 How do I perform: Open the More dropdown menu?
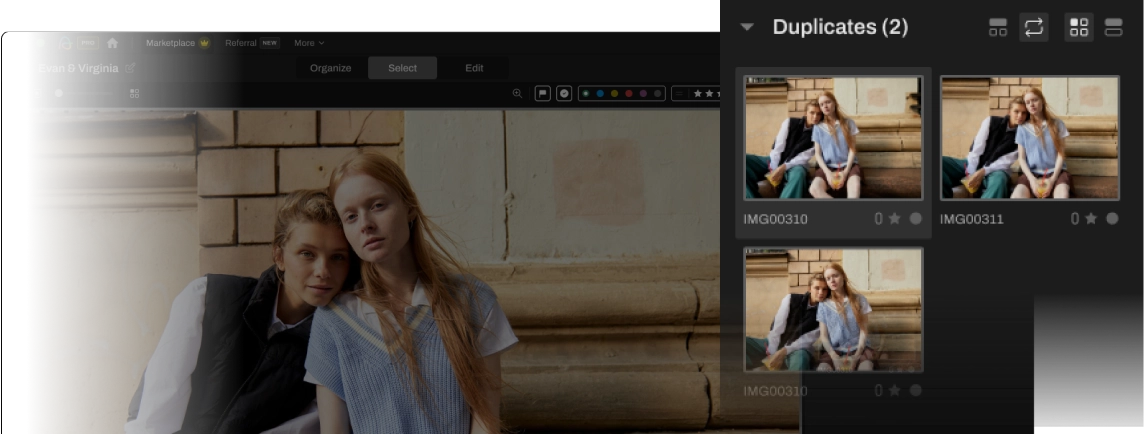click(x=308, y=43)
